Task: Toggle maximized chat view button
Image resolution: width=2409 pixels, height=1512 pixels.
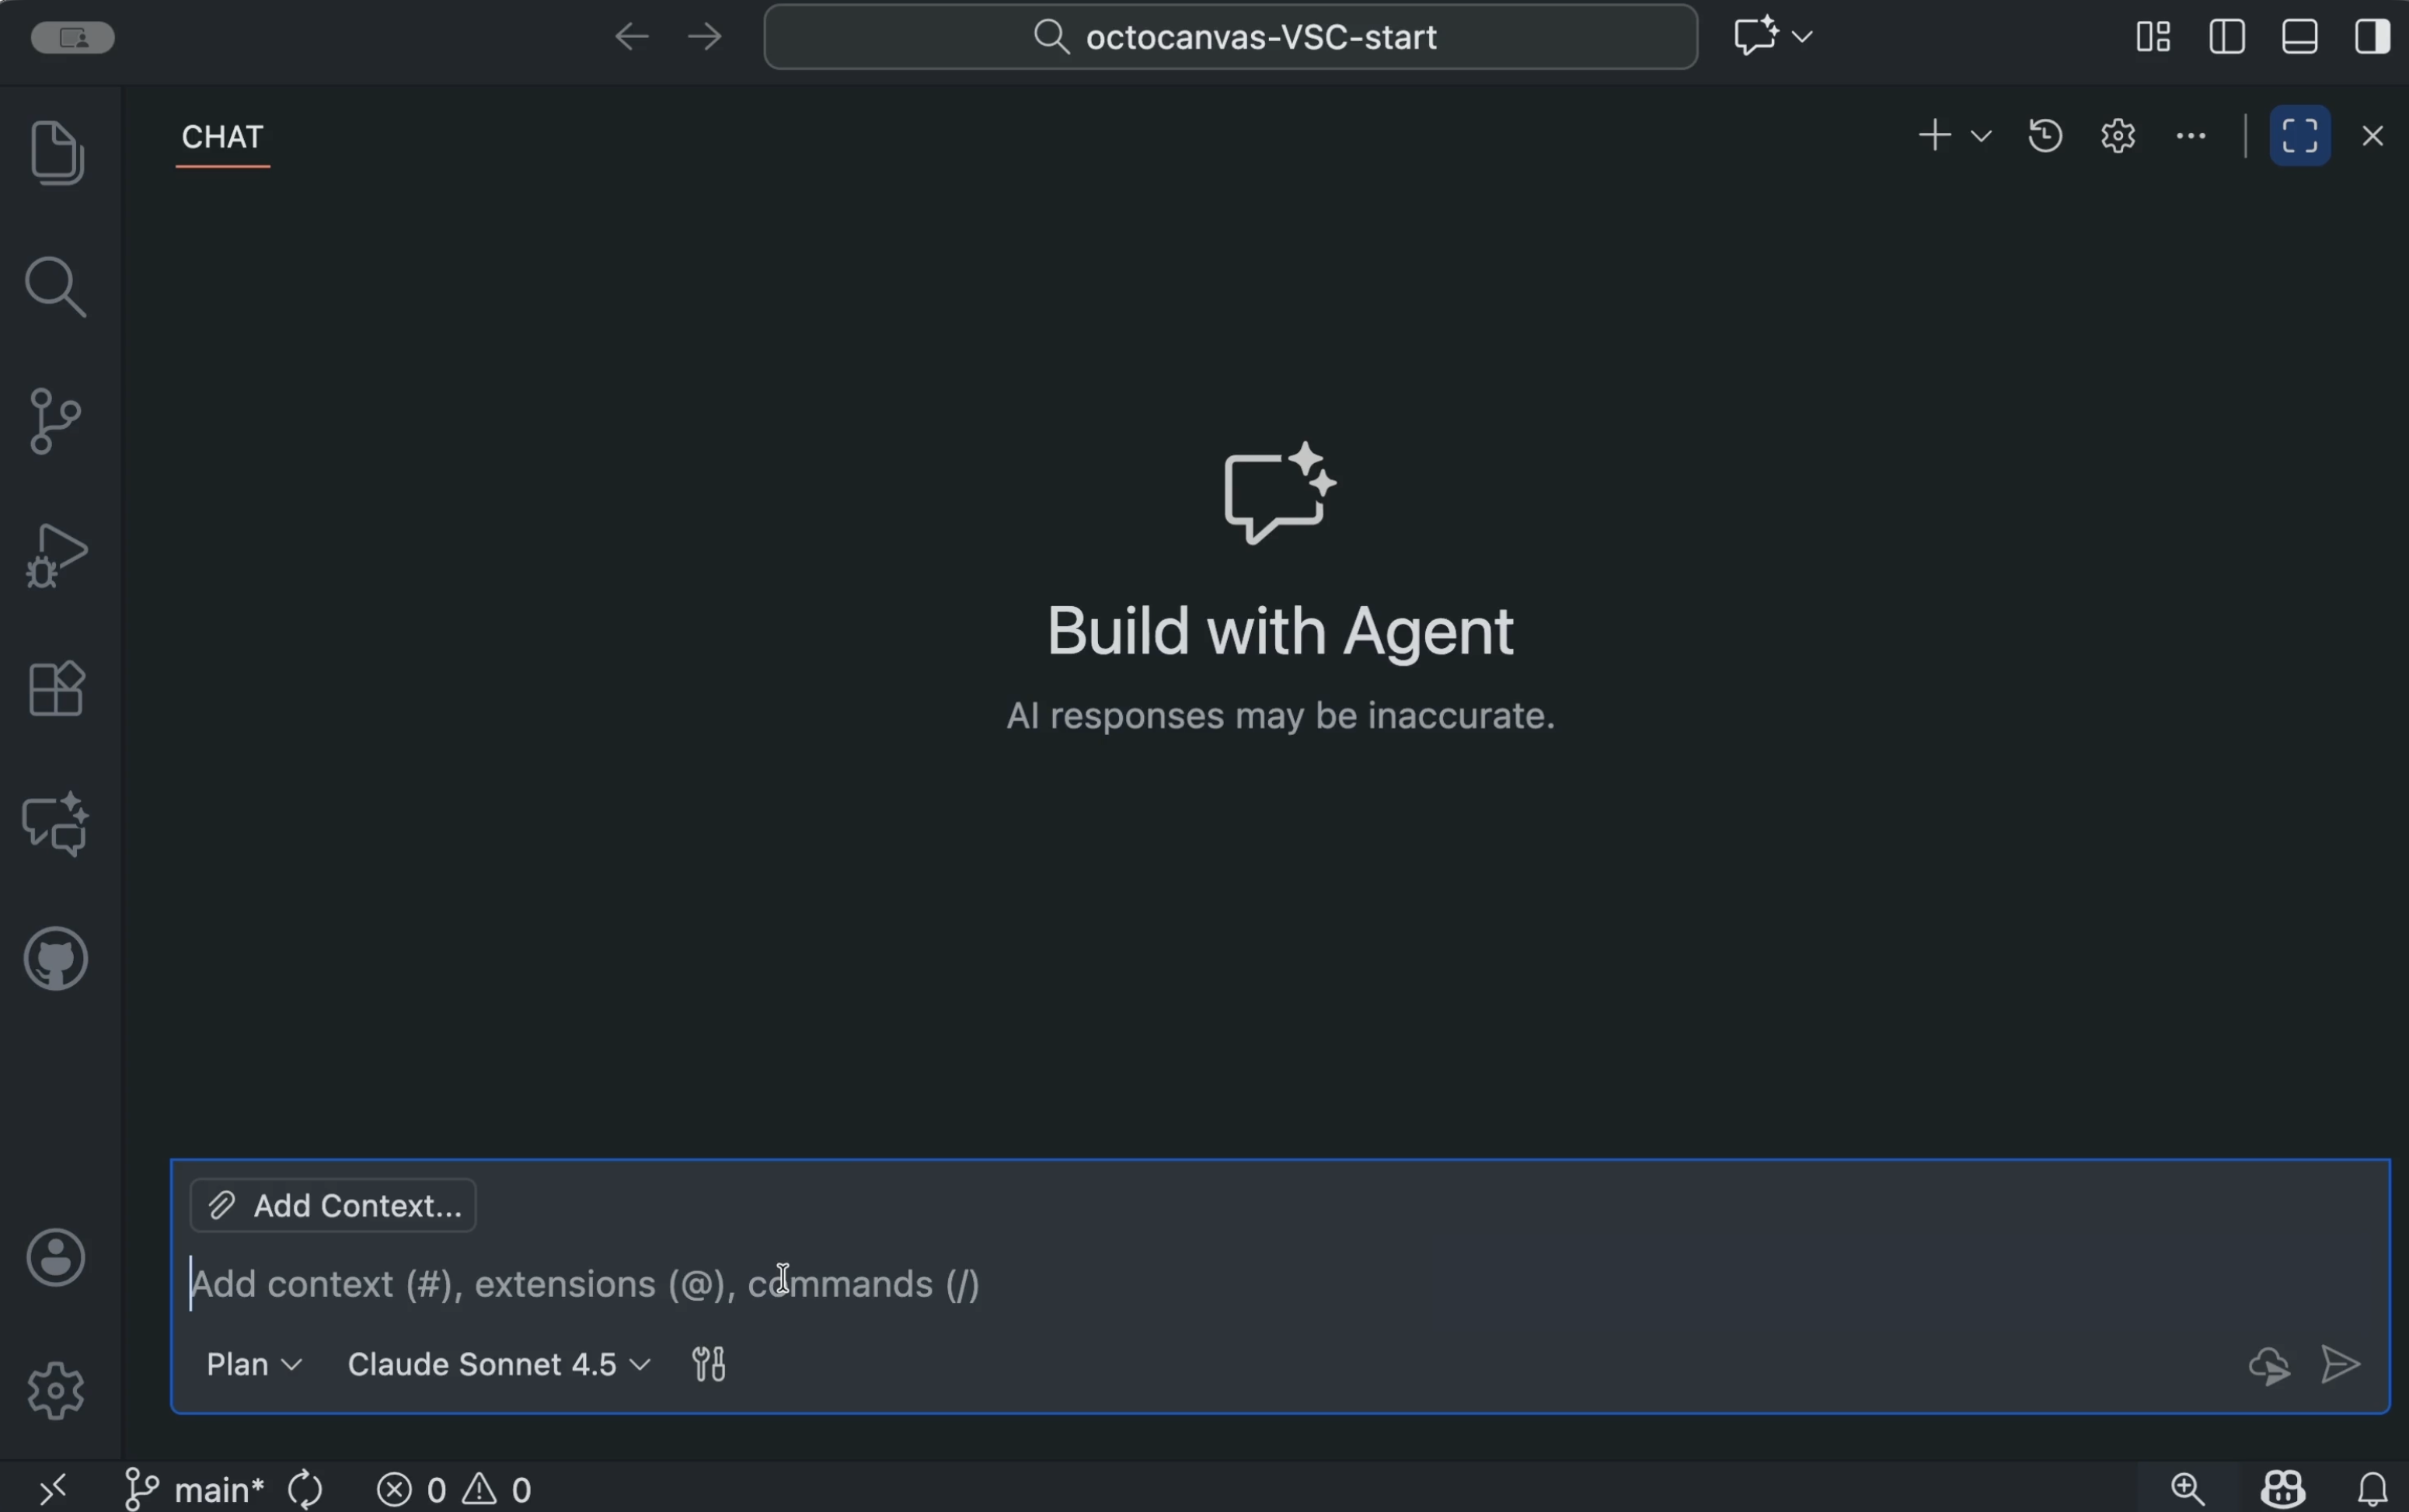Action: click(x=2300, y=135)
